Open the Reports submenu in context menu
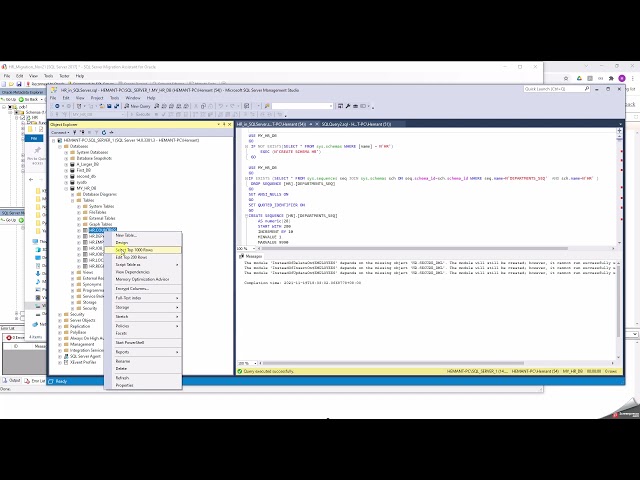Screen dimensions: 640x480 142,352
